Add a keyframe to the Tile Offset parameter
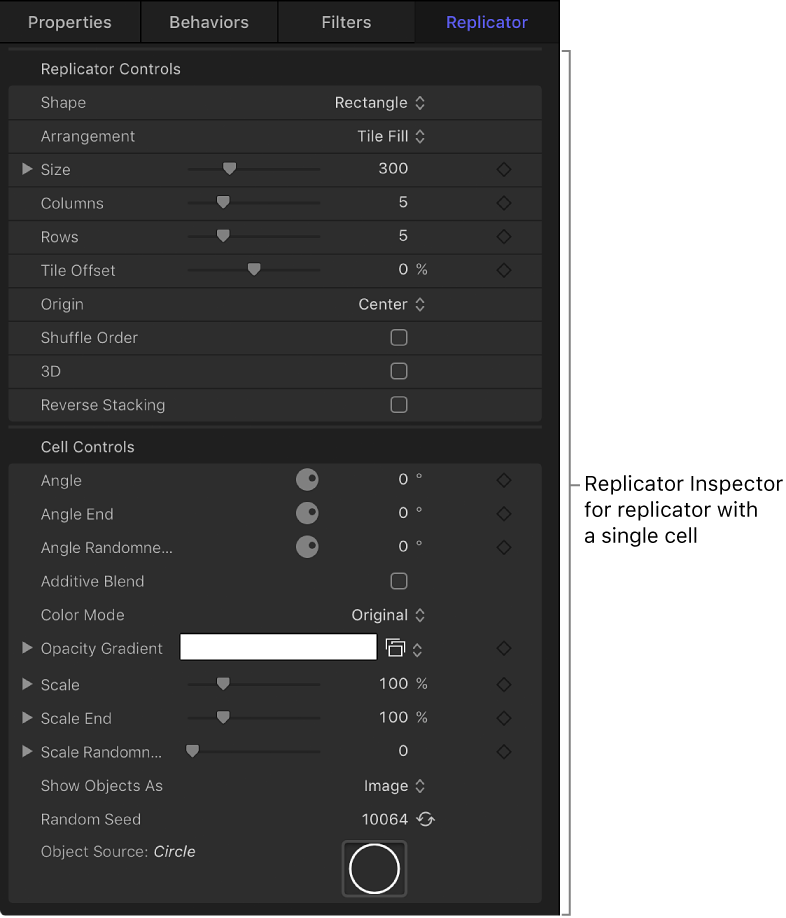The height and width of the screenshot is (918, 786). click(x=504, y=270)
